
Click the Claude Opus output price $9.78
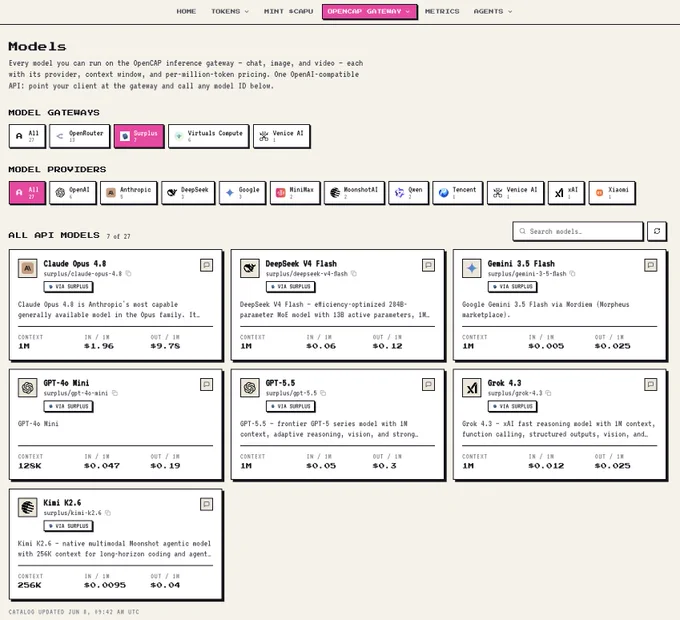165,346
